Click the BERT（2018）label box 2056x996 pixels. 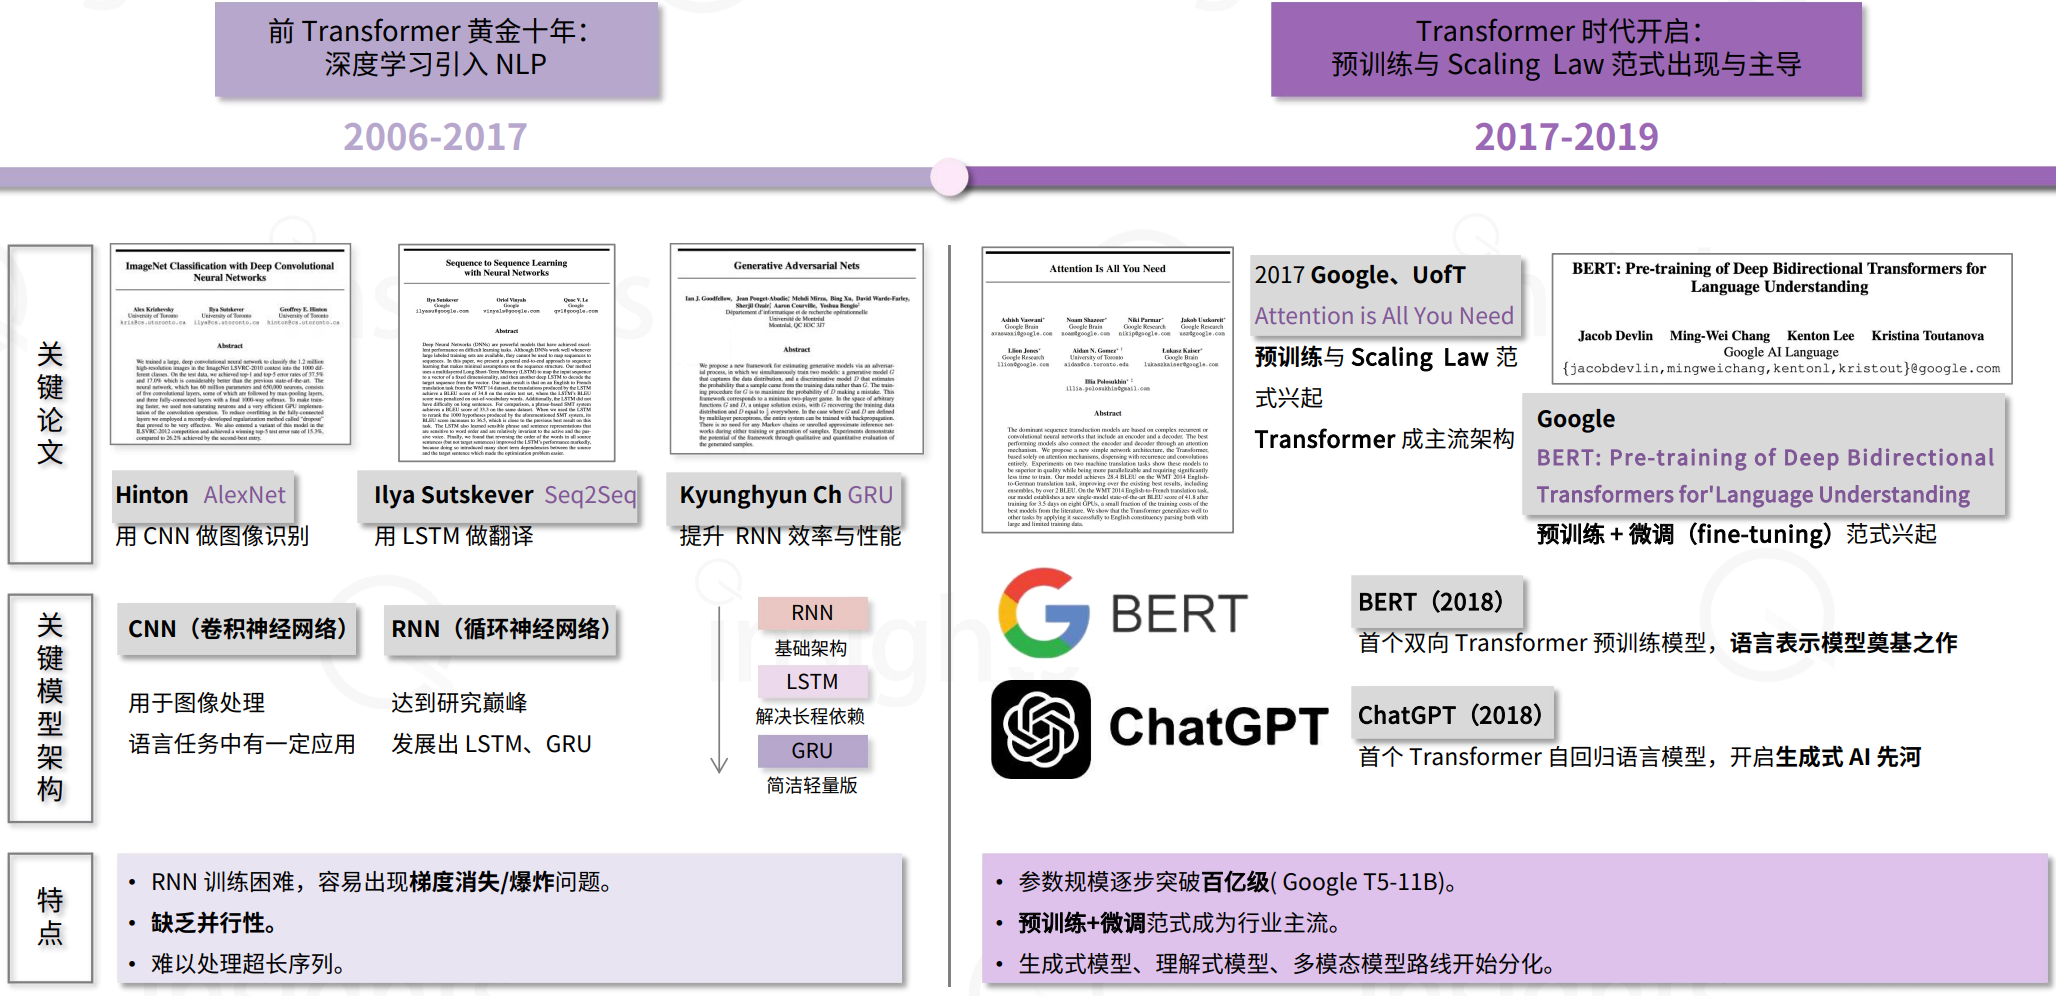click(1436, 602)
